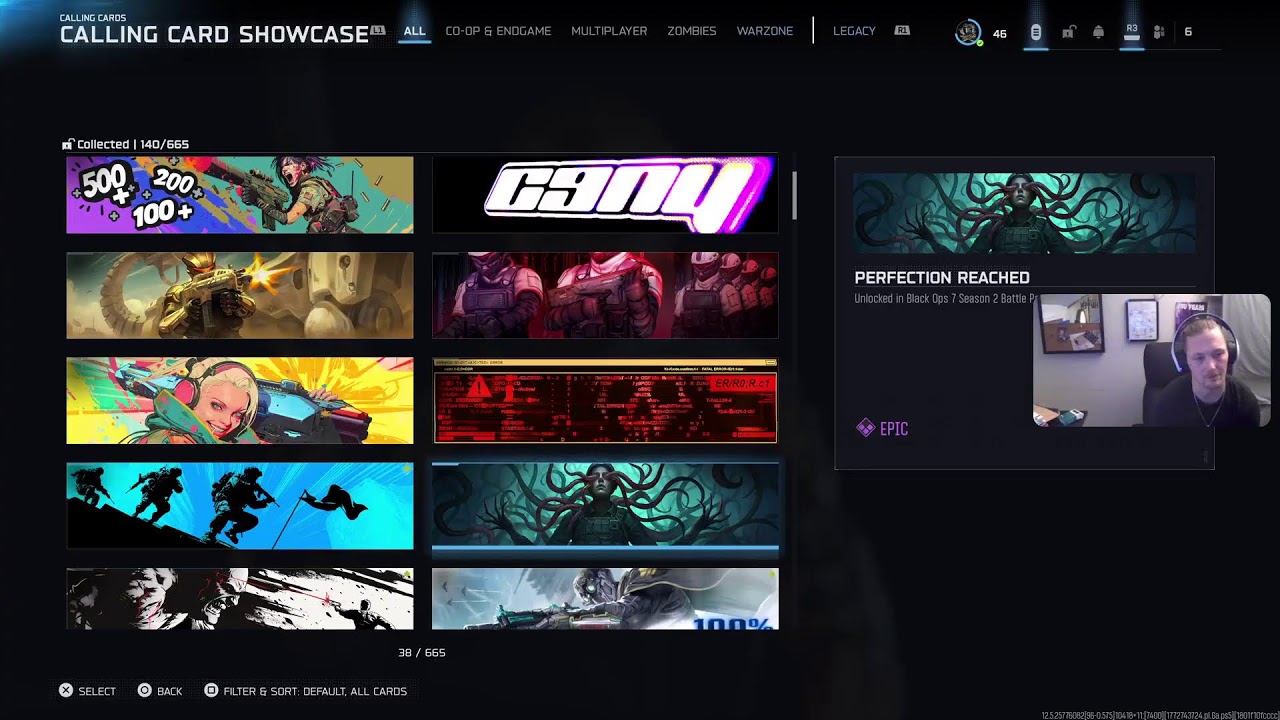This screenshot has width=1280, height=720.
Task: Click the friends online count 6
Action: (1188, 32)
